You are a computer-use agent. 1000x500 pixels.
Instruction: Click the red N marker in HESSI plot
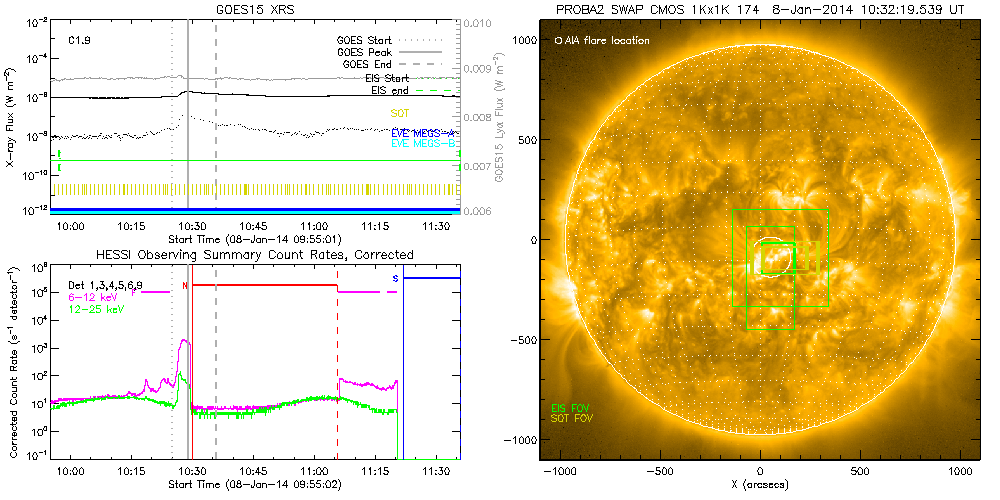[x=186, y=286]
